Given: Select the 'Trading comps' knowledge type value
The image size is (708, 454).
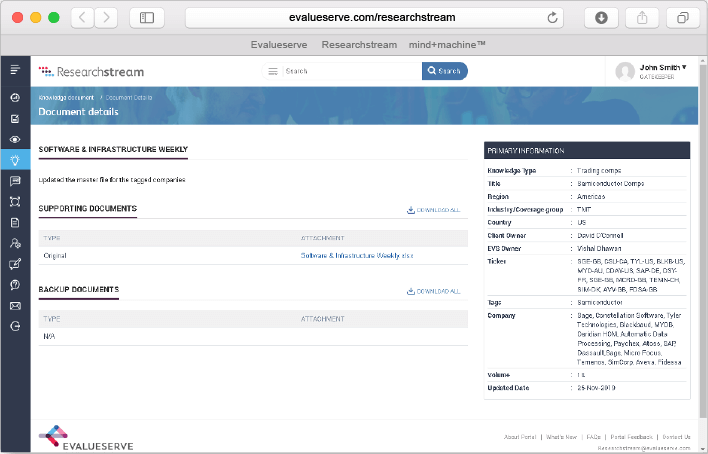Looking at the screenshot, I should point(599,171).
